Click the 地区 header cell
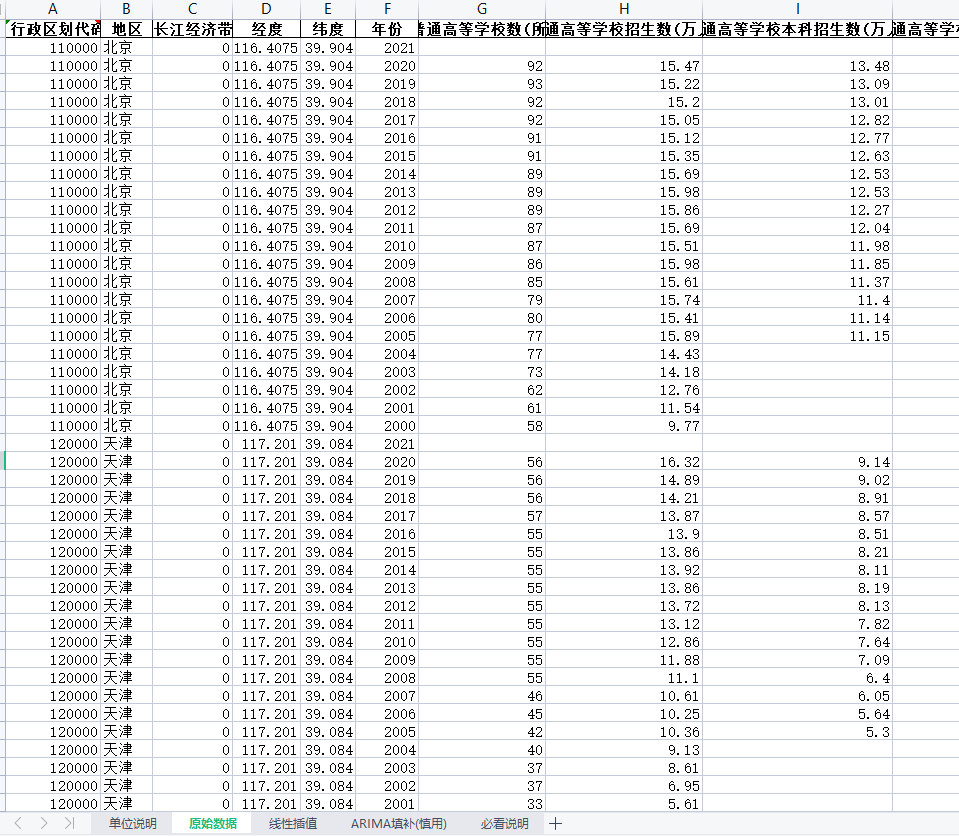This screenshot has width=959, height=836. pos(126,29)
